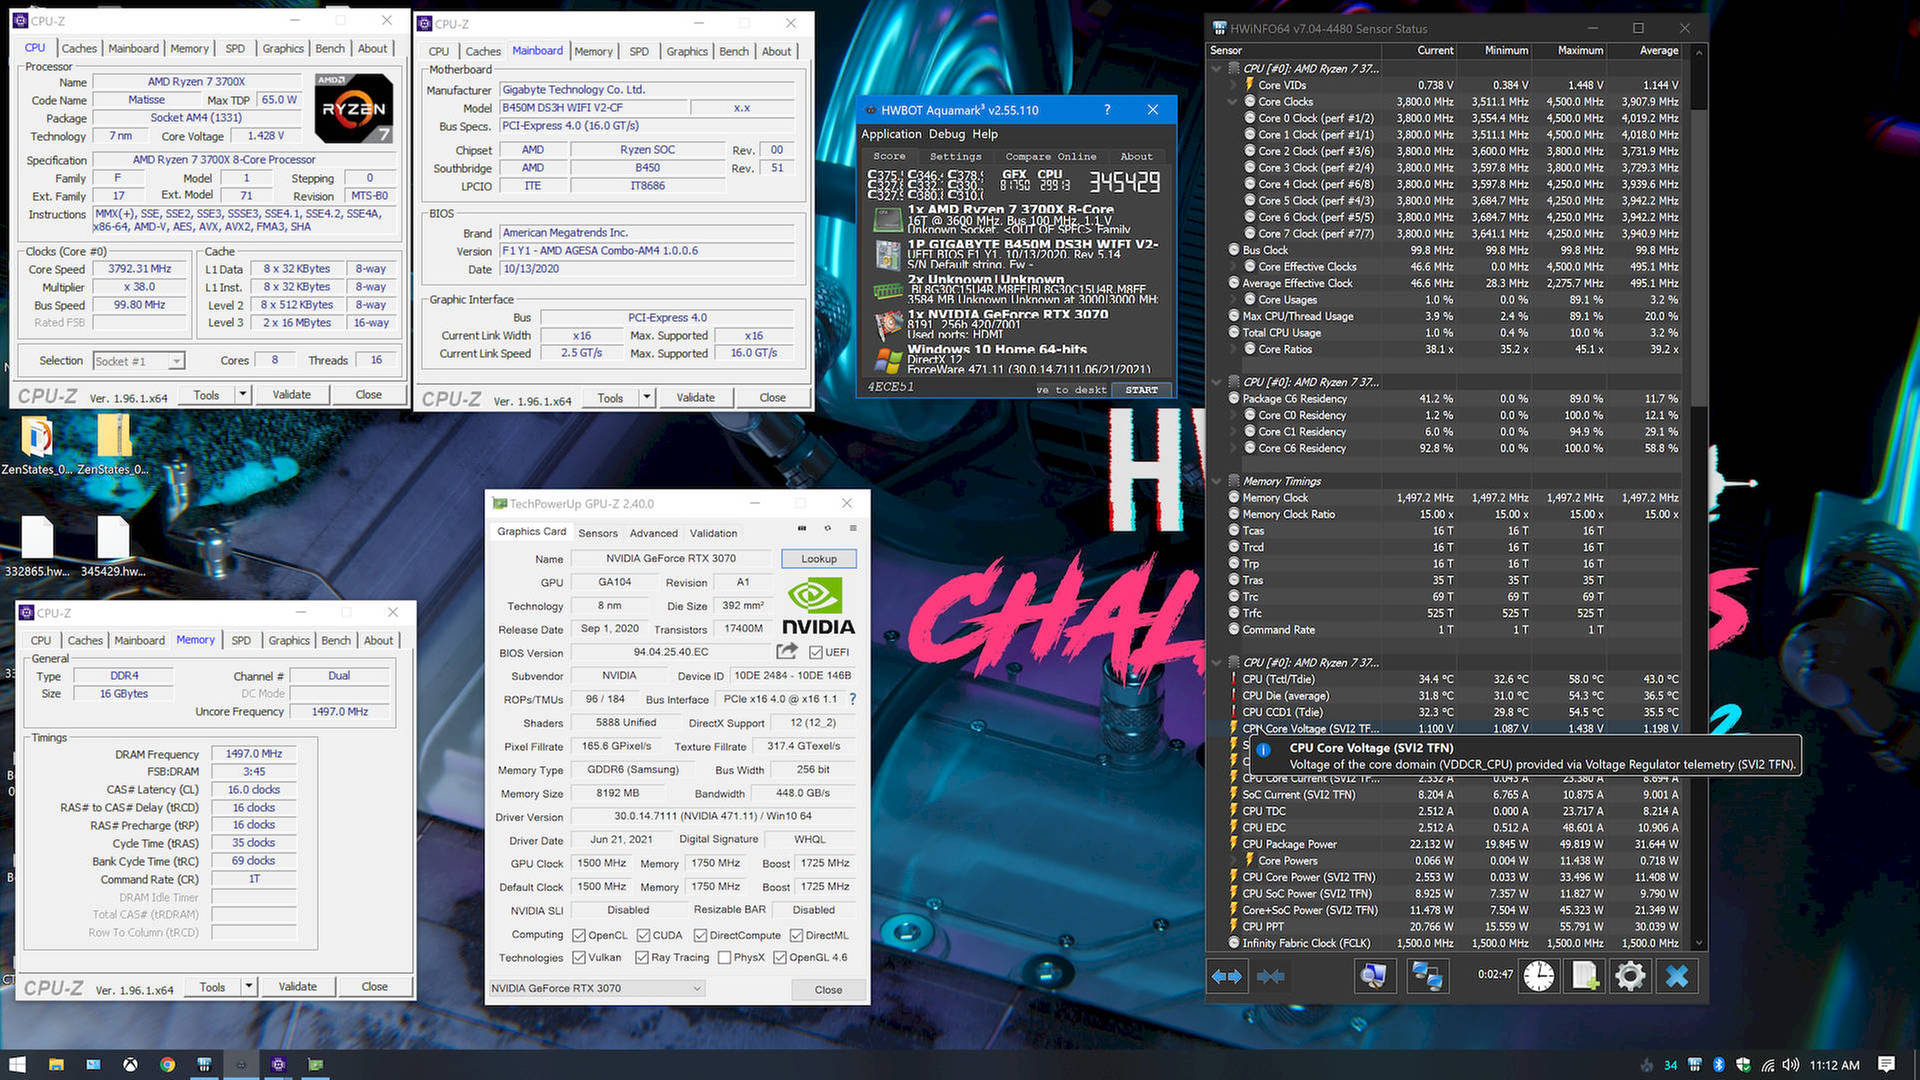Viewport: 1920px width, 1080px height.
Task: Open Windows Start button
Action: point(17,1064)
